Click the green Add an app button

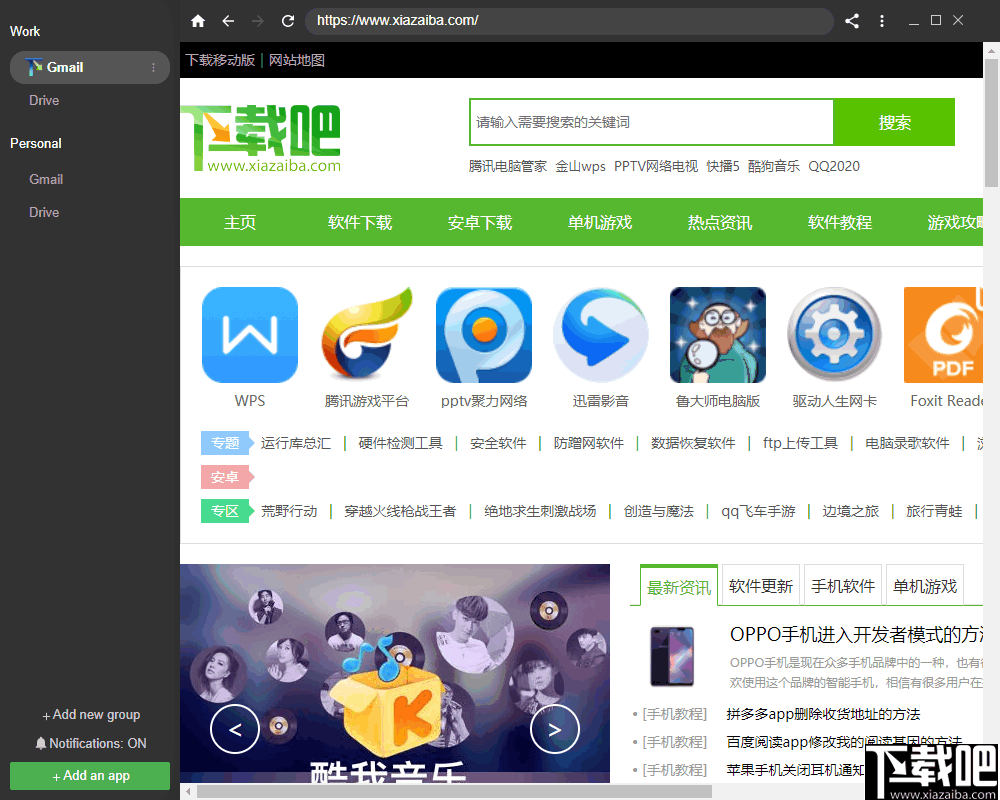coord(90,776)
